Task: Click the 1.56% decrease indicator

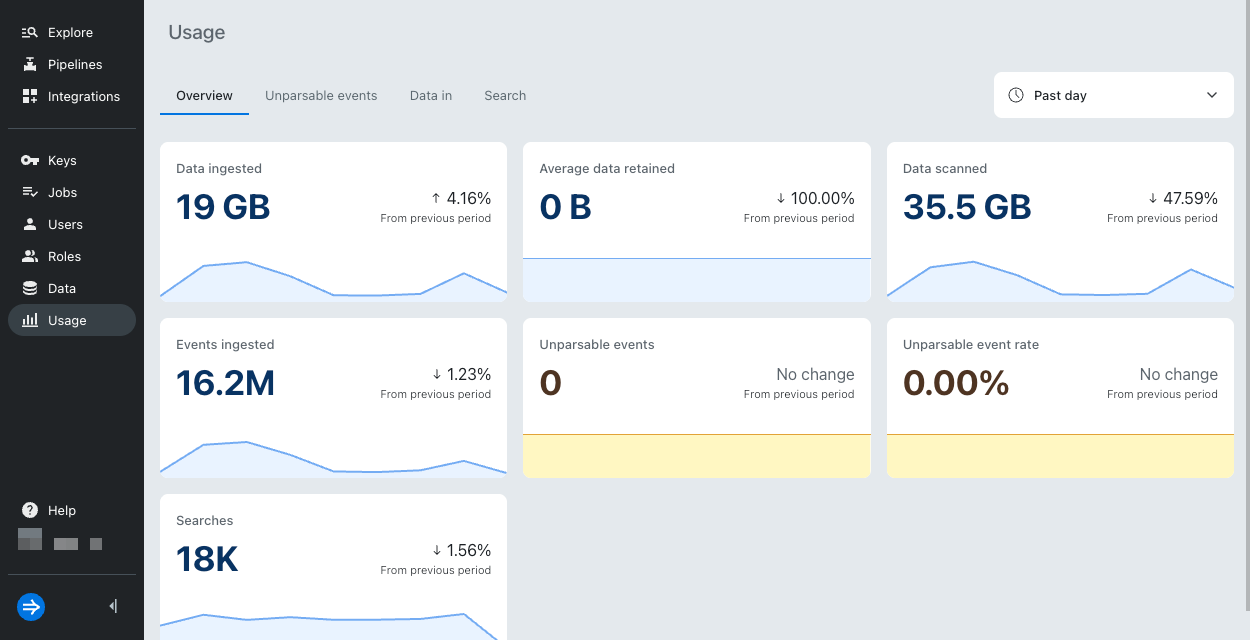Action: (x=461, y=550)
